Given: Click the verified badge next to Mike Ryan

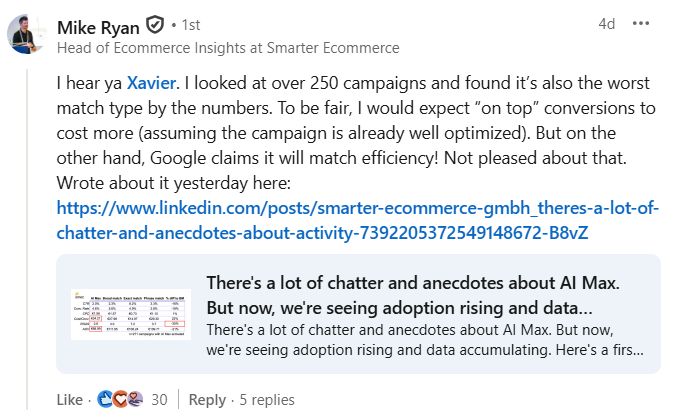Looking at the screenshot, I should pos(155,25).
